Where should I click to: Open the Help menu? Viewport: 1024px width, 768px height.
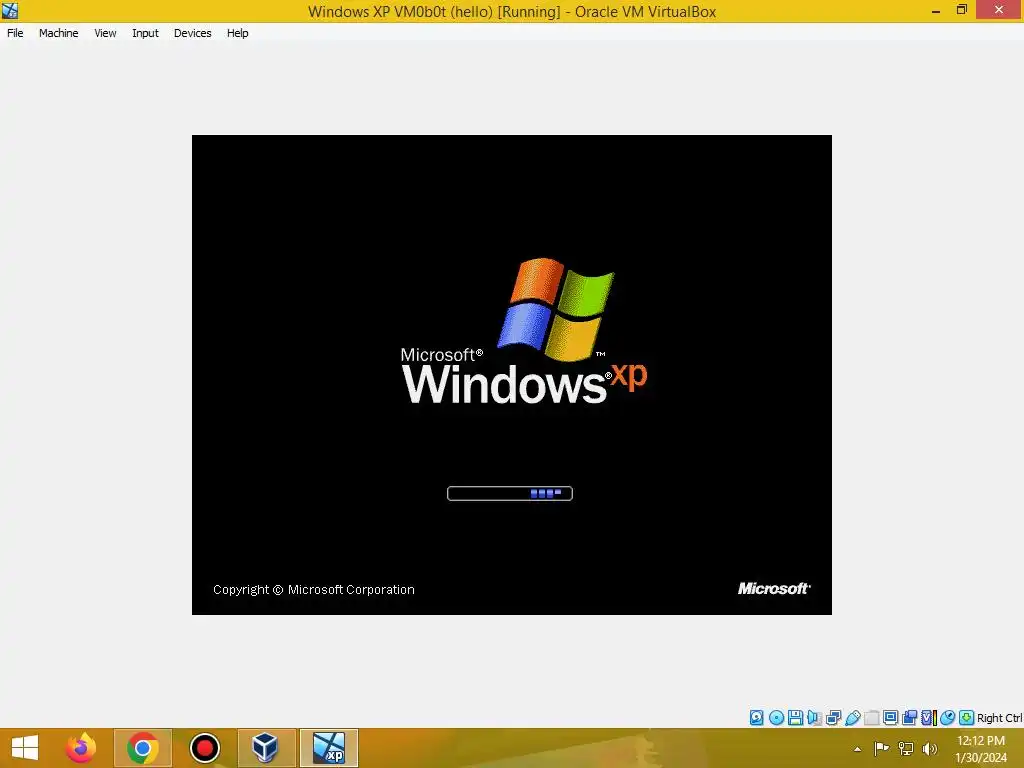pyautogui.click(x=238, y=33)
